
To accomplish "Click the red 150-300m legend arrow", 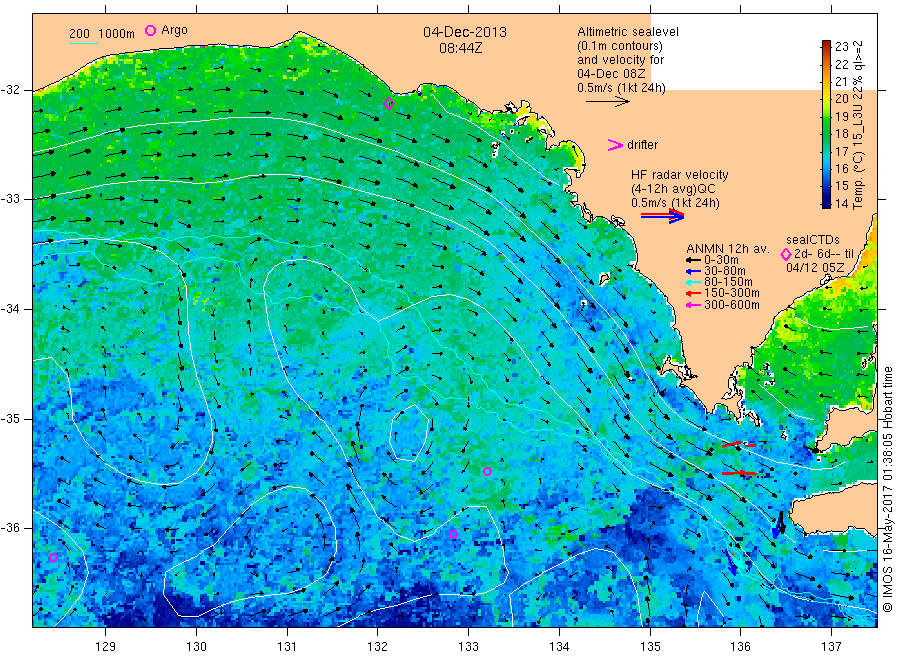I will (693, 293).
